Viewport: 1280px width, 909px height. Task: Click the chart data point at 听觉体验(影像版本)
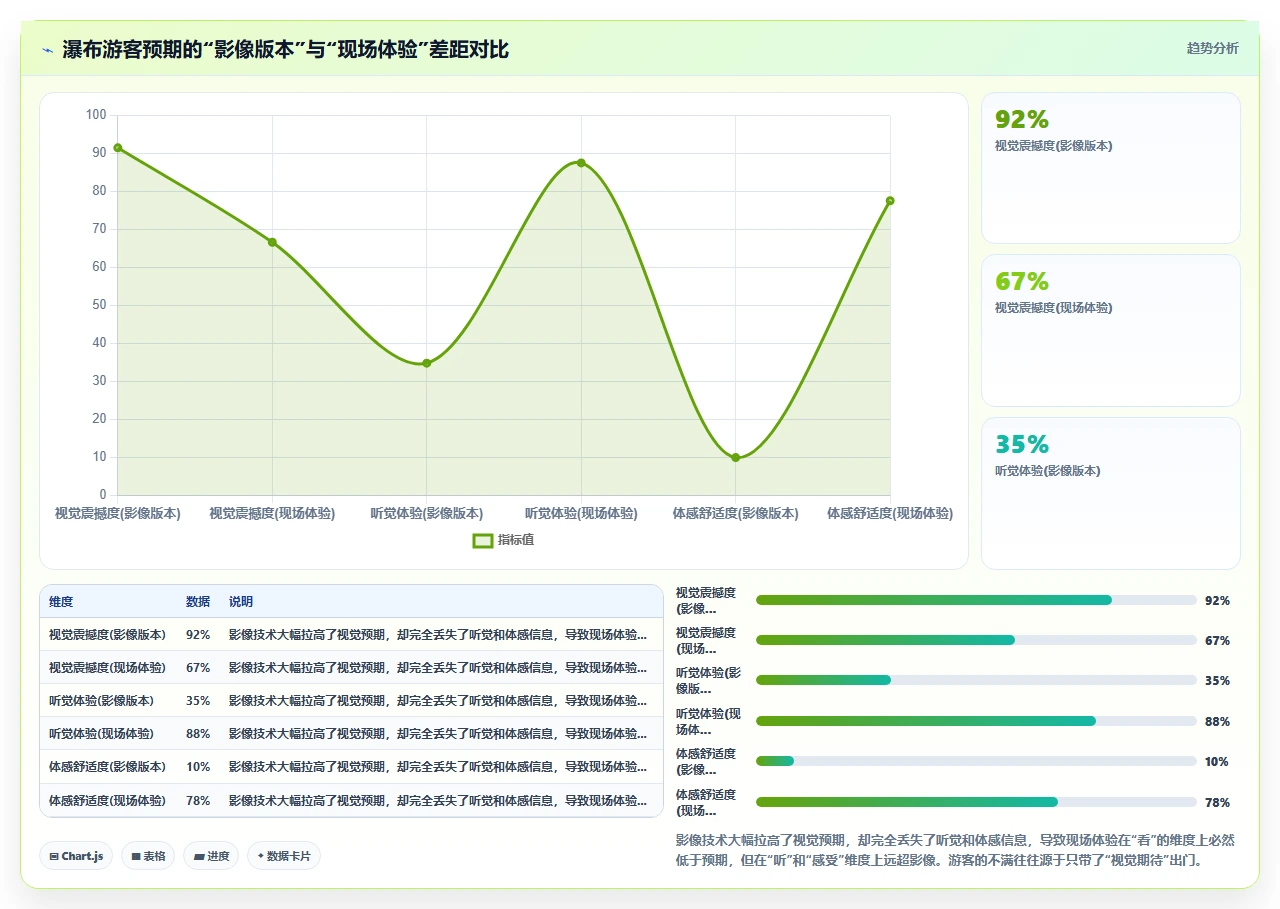tap(427, 363)
